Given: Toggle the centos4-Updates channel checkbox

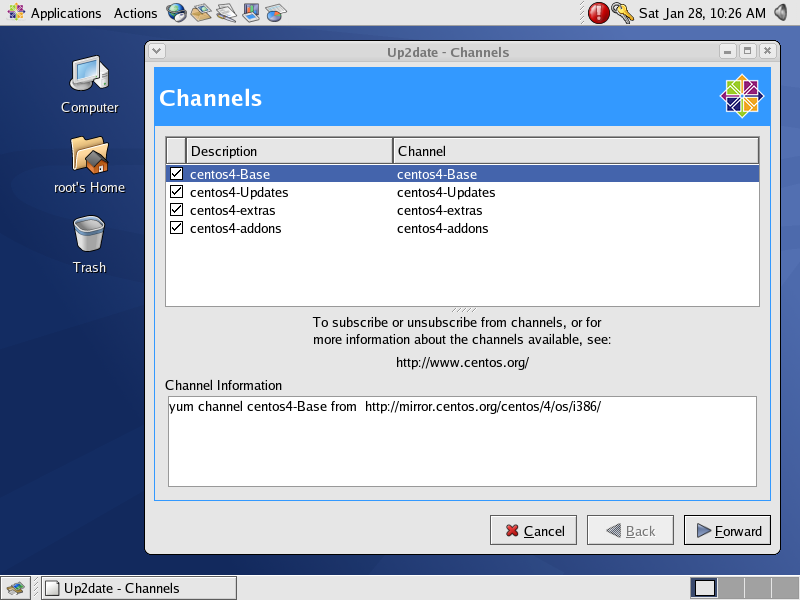Looking at the screenshot, I should [x=177, y=192].
